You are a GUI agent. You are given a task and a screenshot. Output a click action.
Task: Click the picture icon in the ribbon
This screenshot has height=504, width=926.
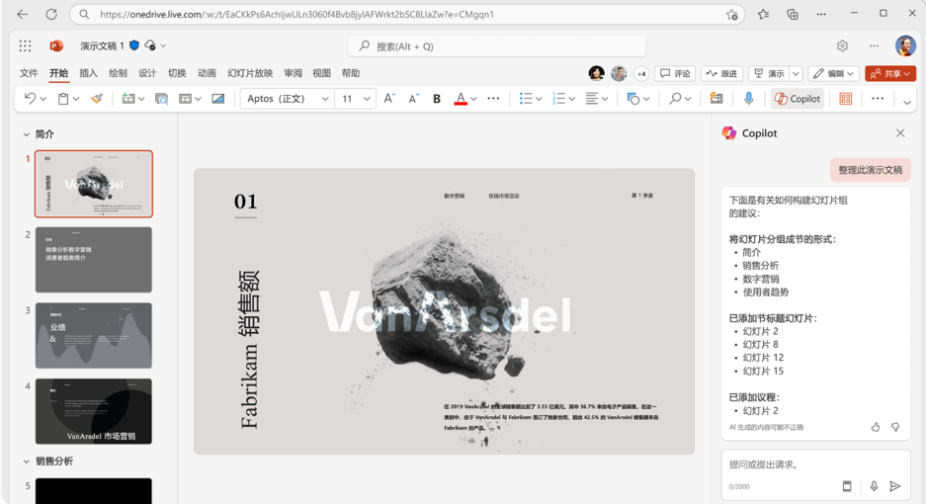[218, 99]
